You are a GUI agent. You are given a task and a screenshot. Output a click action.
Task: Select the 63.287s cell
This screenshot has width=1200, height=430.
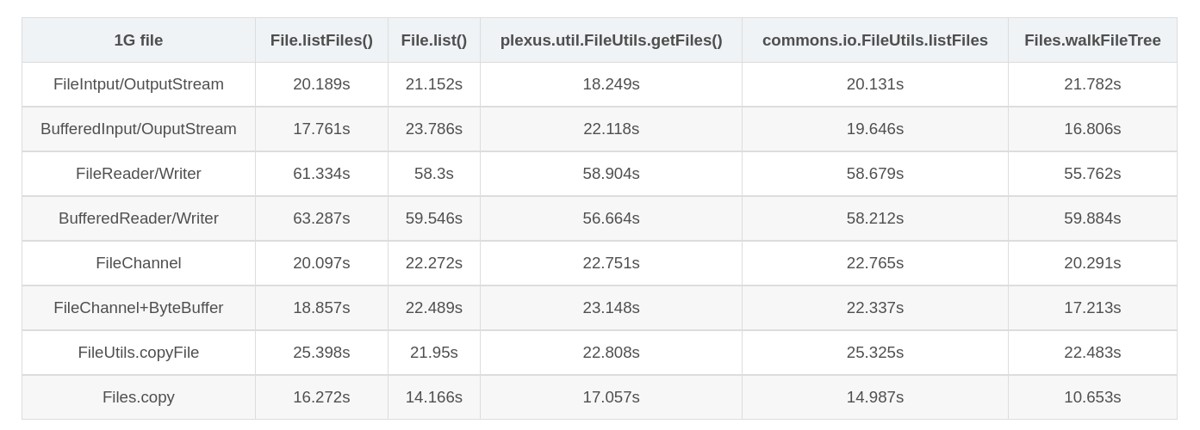321,218
